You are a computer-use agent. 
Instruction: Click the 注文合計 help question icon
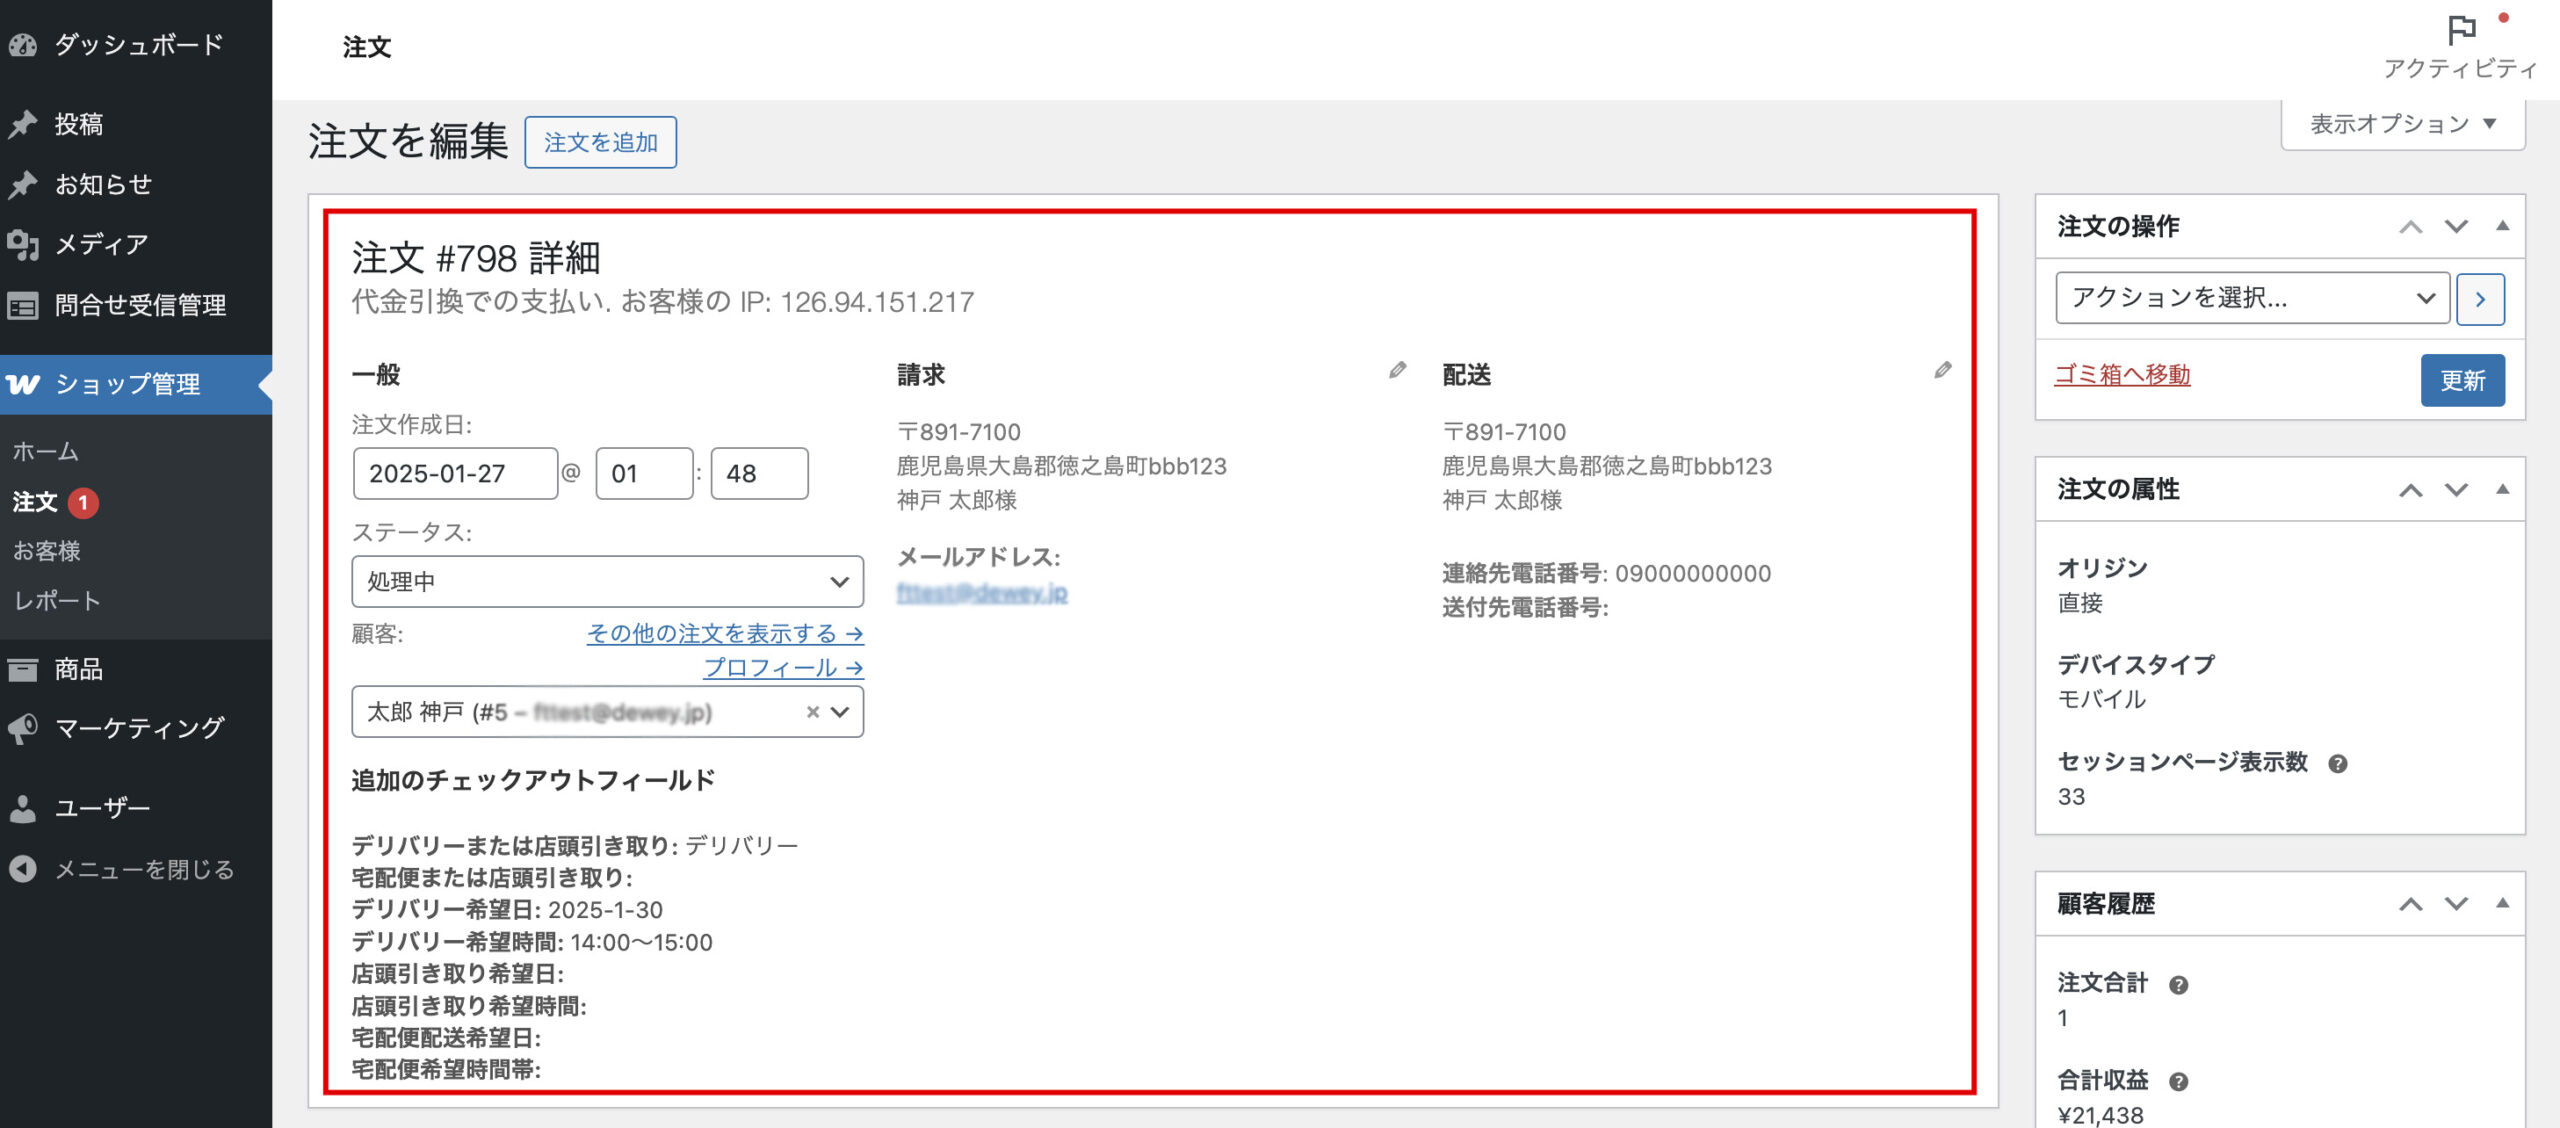point(2178,985)
